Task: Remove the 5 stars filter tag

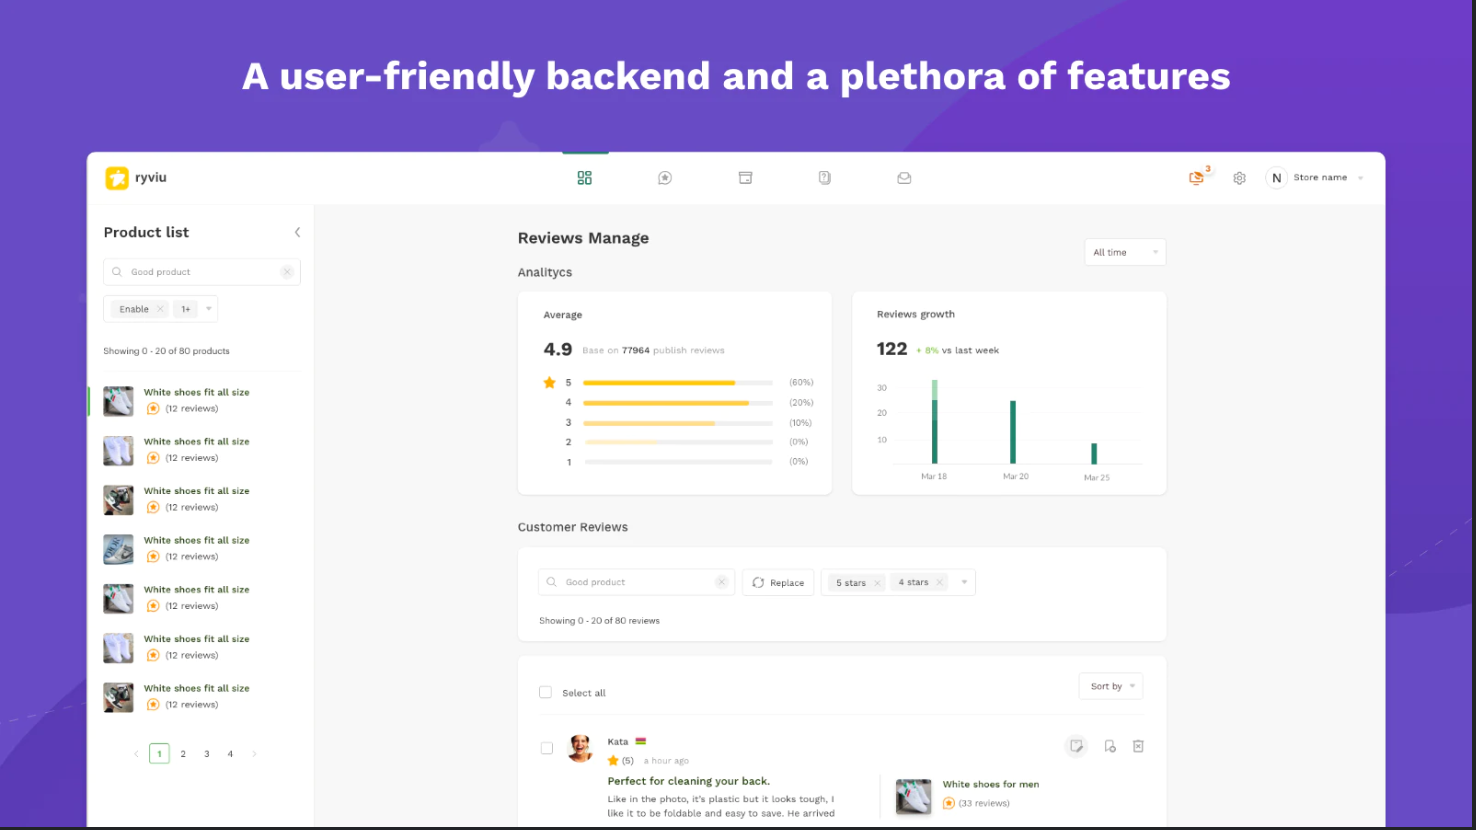Action: coord(878,583)
